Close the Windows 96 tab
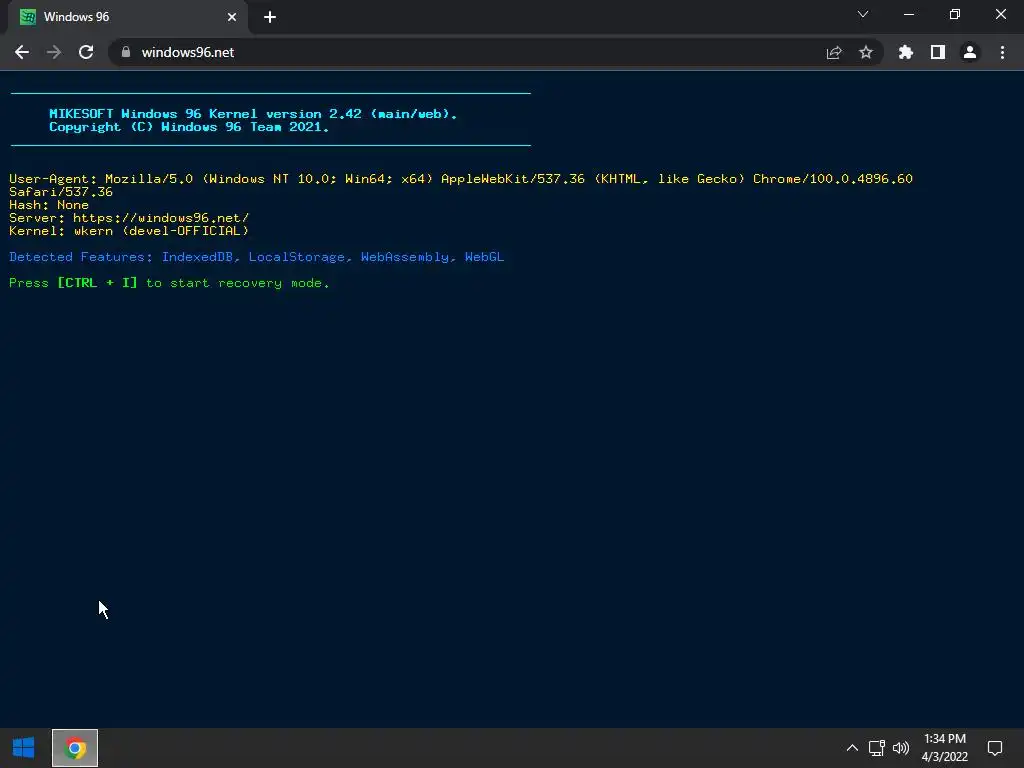Screen dimensions: 1024x768 [232, 17]
